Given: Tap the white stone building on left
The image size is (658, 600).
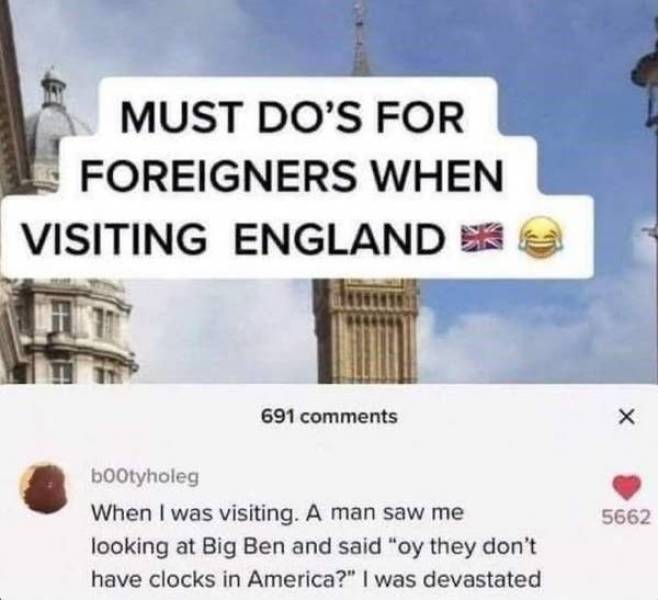Looking at the screenshot, I should coord(67,331).
